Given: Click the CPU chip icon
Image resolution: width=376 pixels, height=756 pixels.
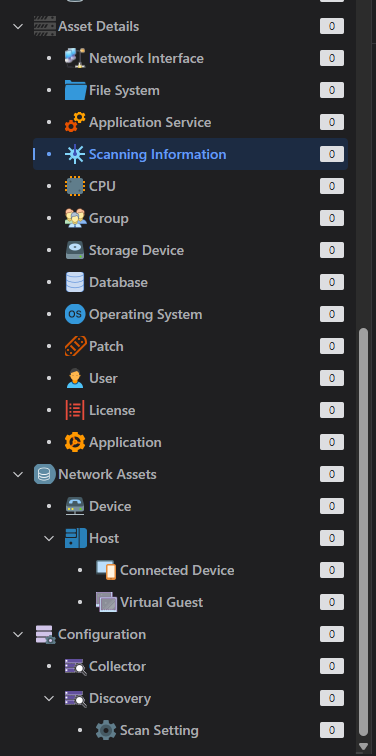Looking at the screenshot, I should [x=75, y=186].
